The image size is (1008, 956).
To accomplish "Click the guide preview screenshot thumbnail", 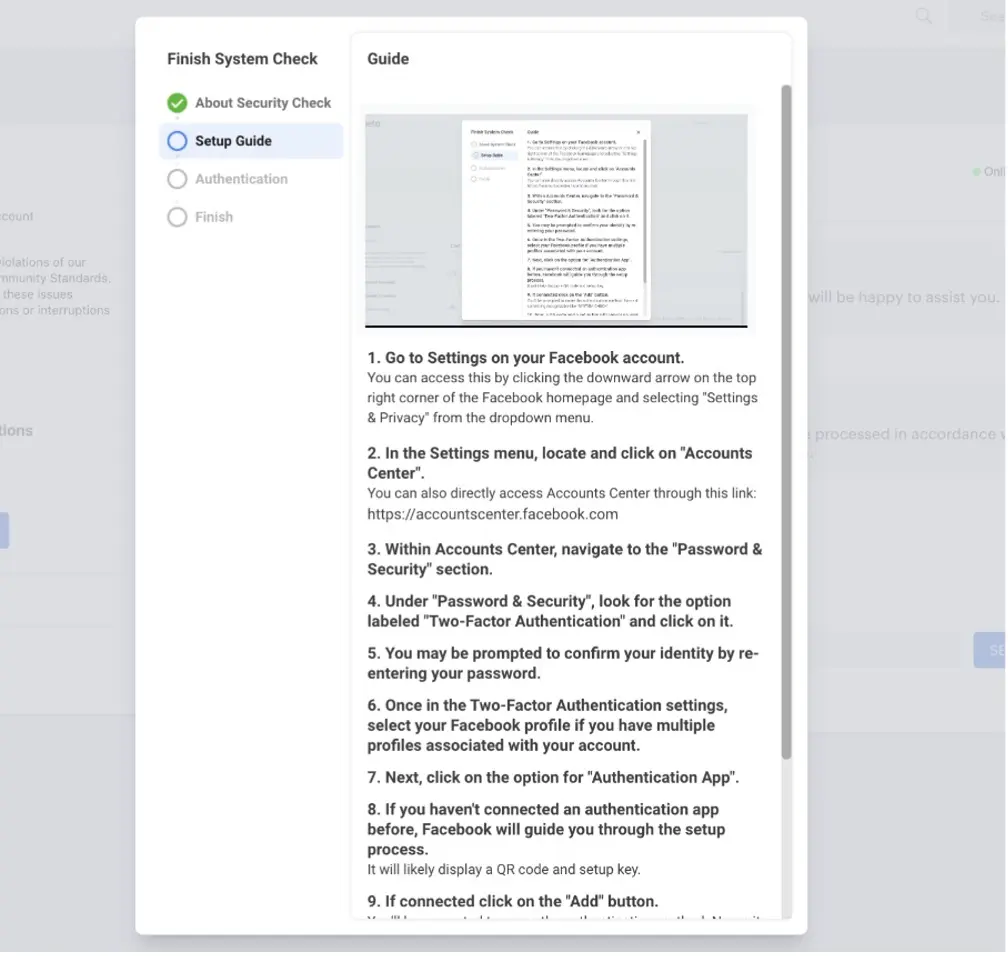I will click(x=556, y=221).
